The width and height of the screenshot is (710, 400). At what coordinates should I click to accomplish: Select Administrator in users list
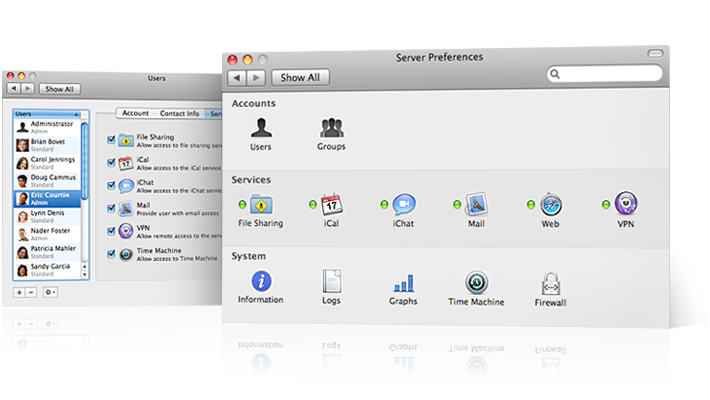click(48, 127)
